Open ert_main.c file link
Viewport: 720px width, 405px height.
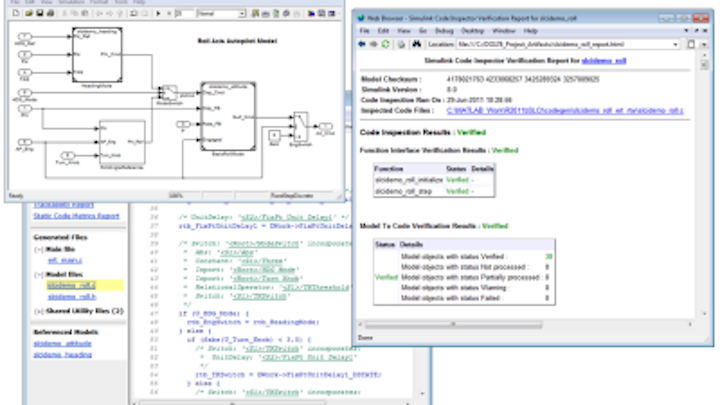click(65, 260)
